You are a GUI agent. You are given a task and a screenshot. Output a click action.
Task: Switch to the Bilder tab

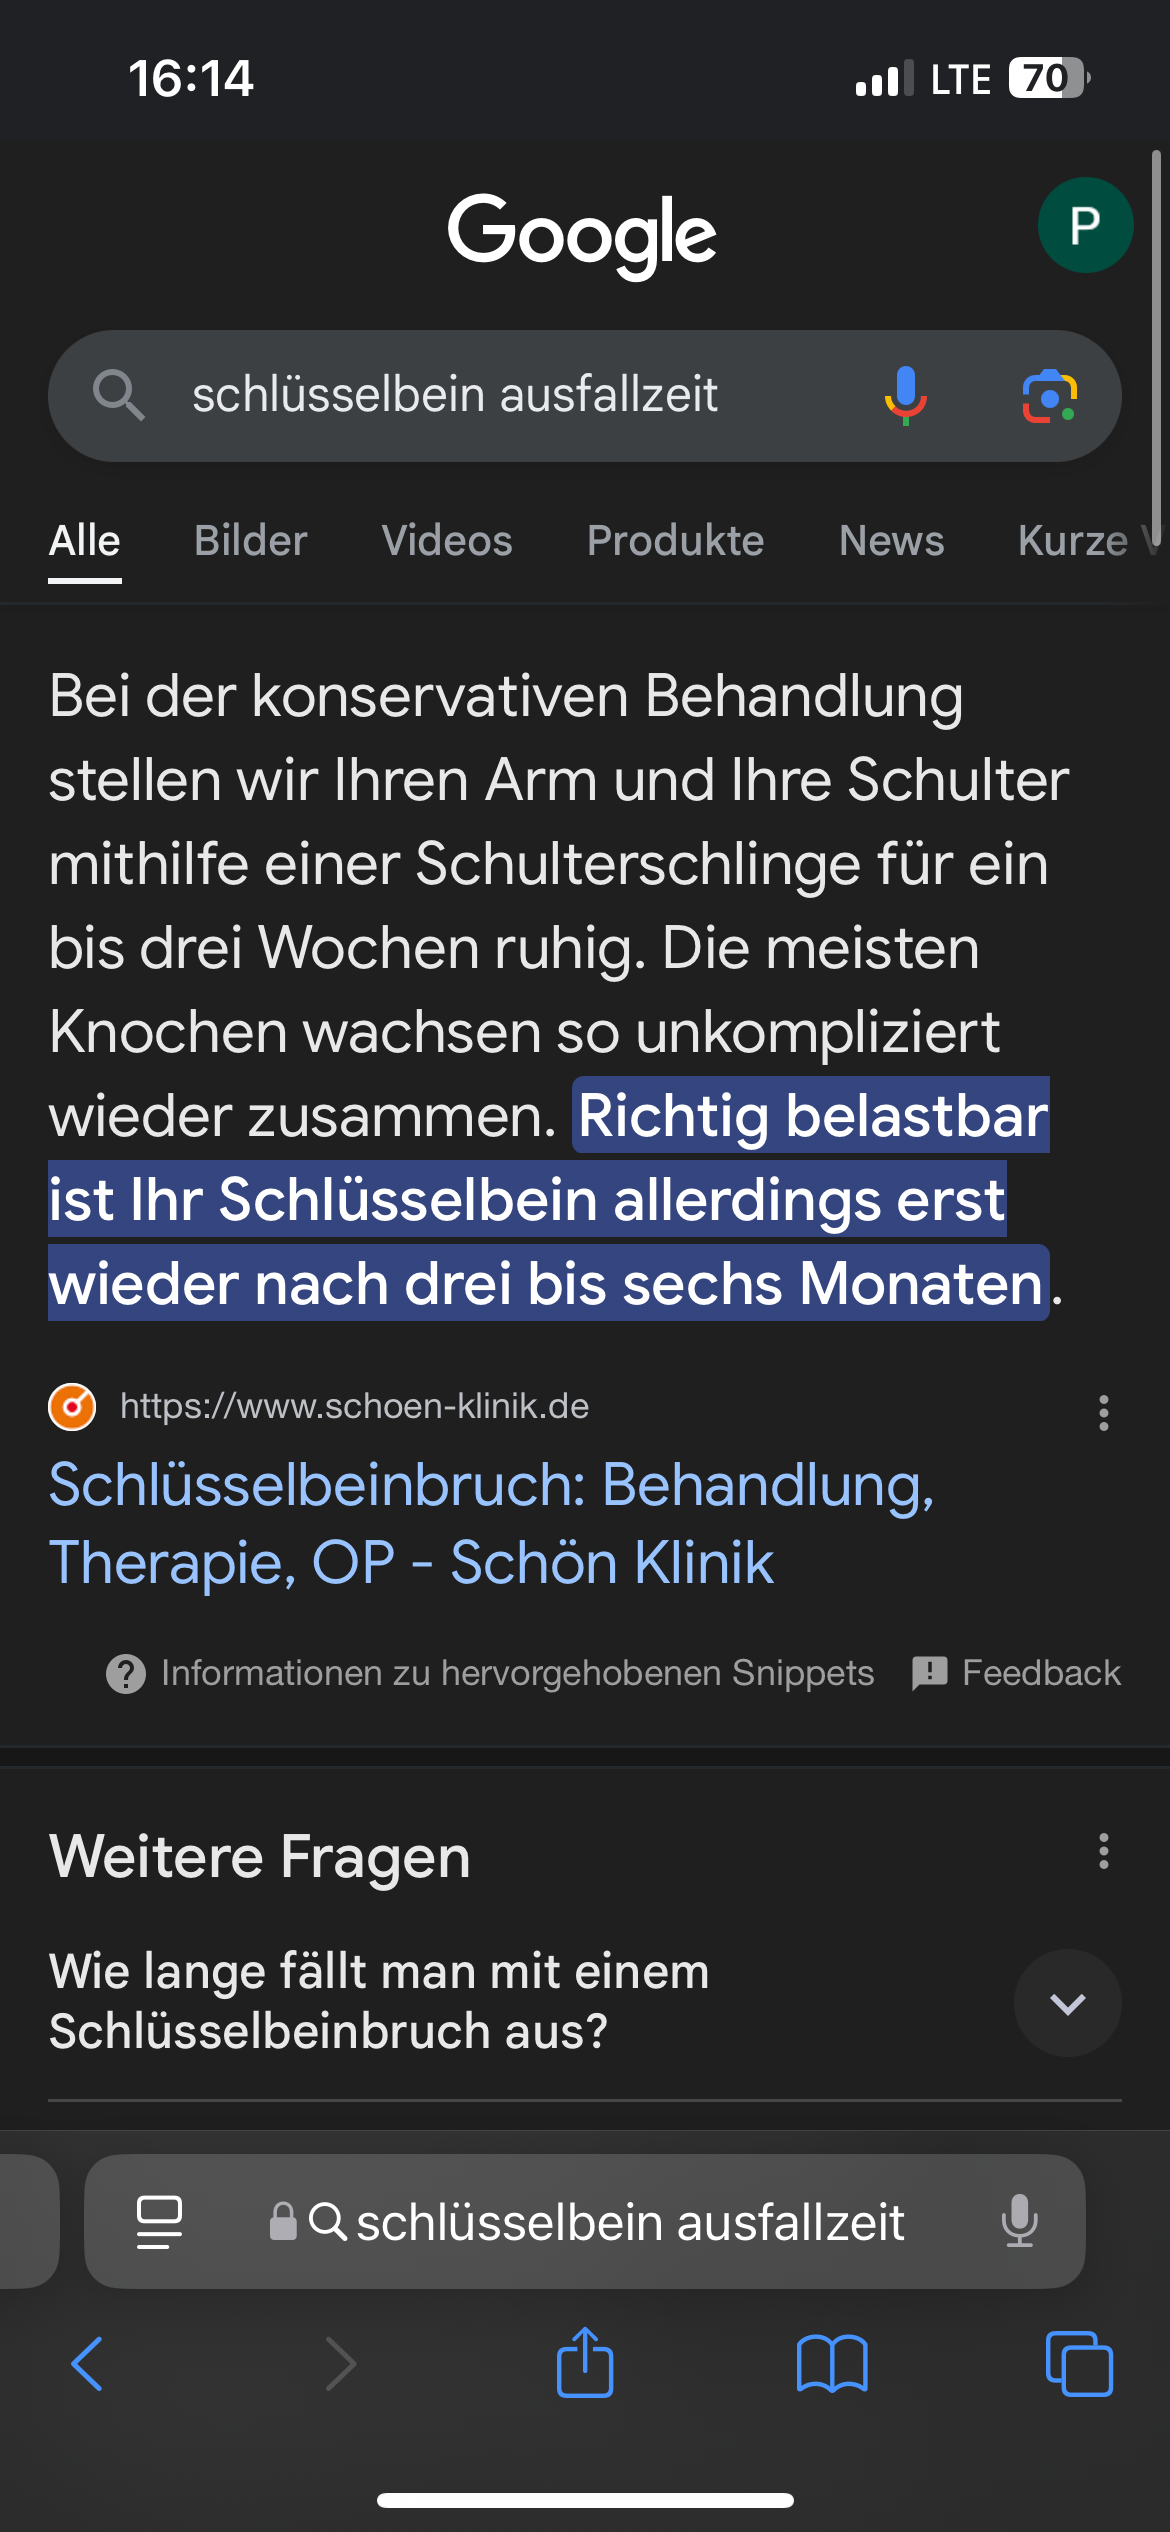250,541
